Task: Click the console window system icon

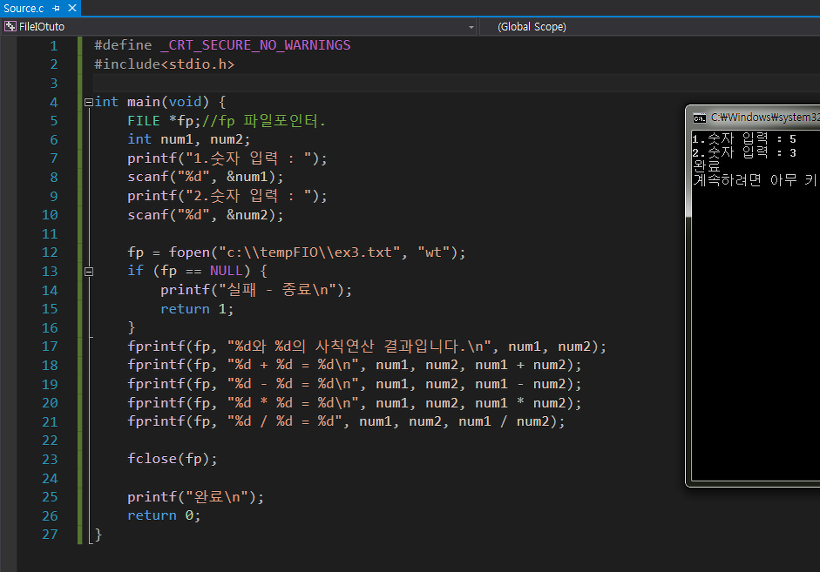Action: (700, 118)
